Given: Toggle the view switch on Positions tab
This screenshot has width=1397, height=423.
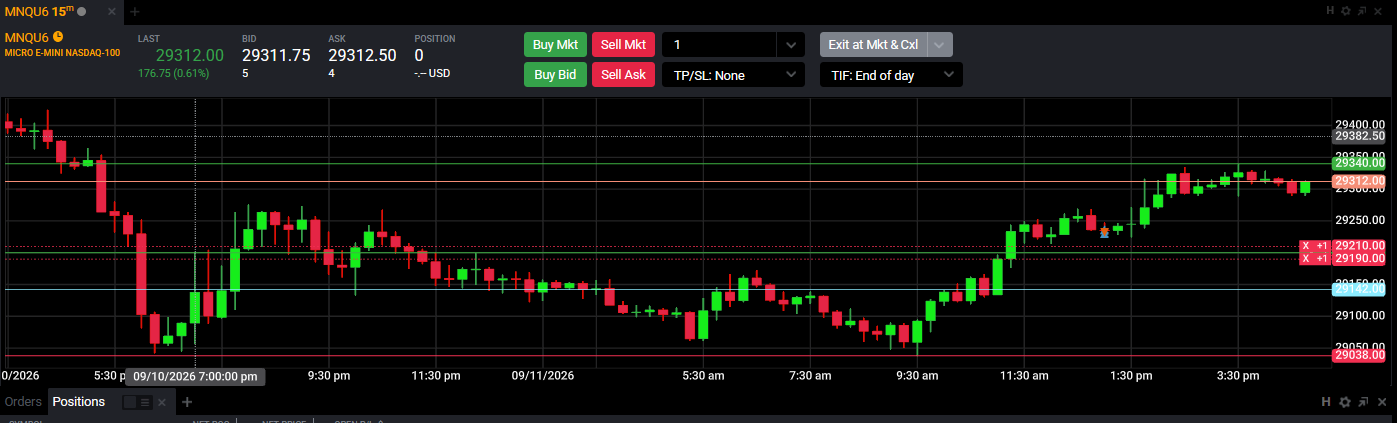Looking at the screenshot, I should coord(136,402).
